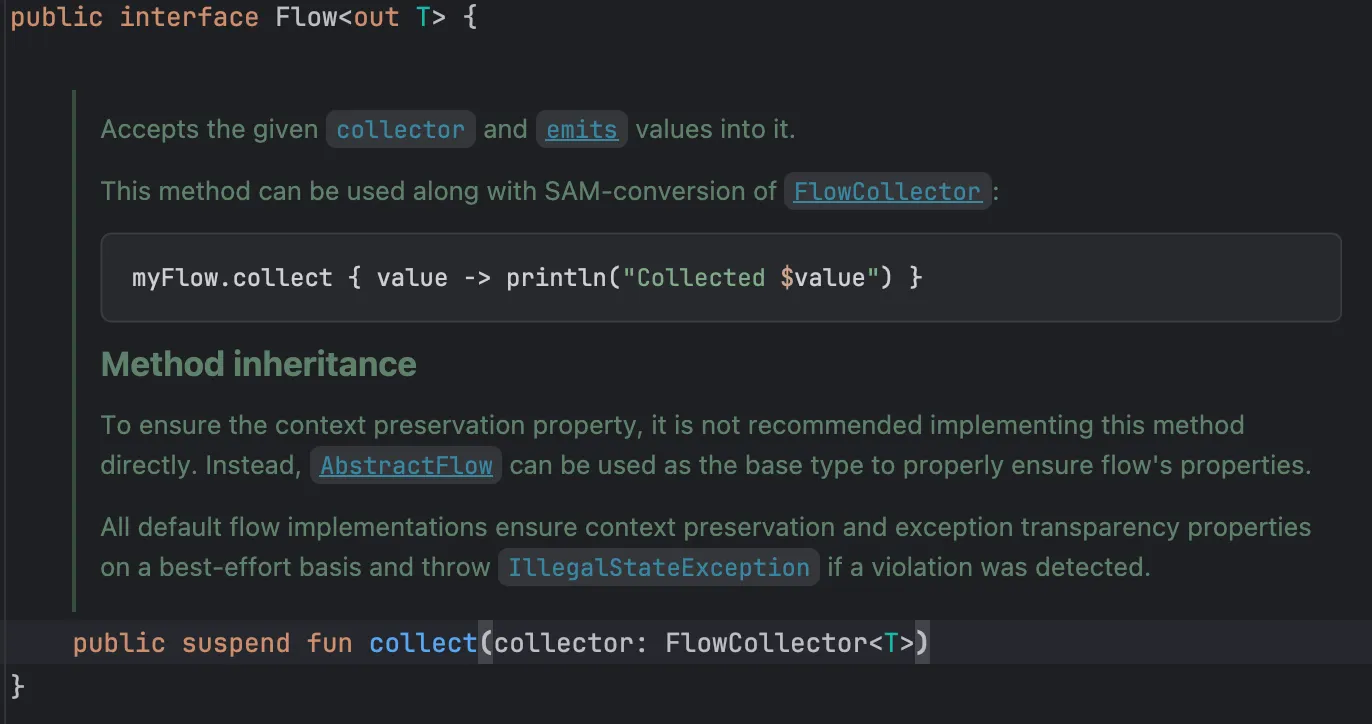Click the 'suspend' keyword
The width and height of the screenshot is (1372, 724).
(236, 643)
